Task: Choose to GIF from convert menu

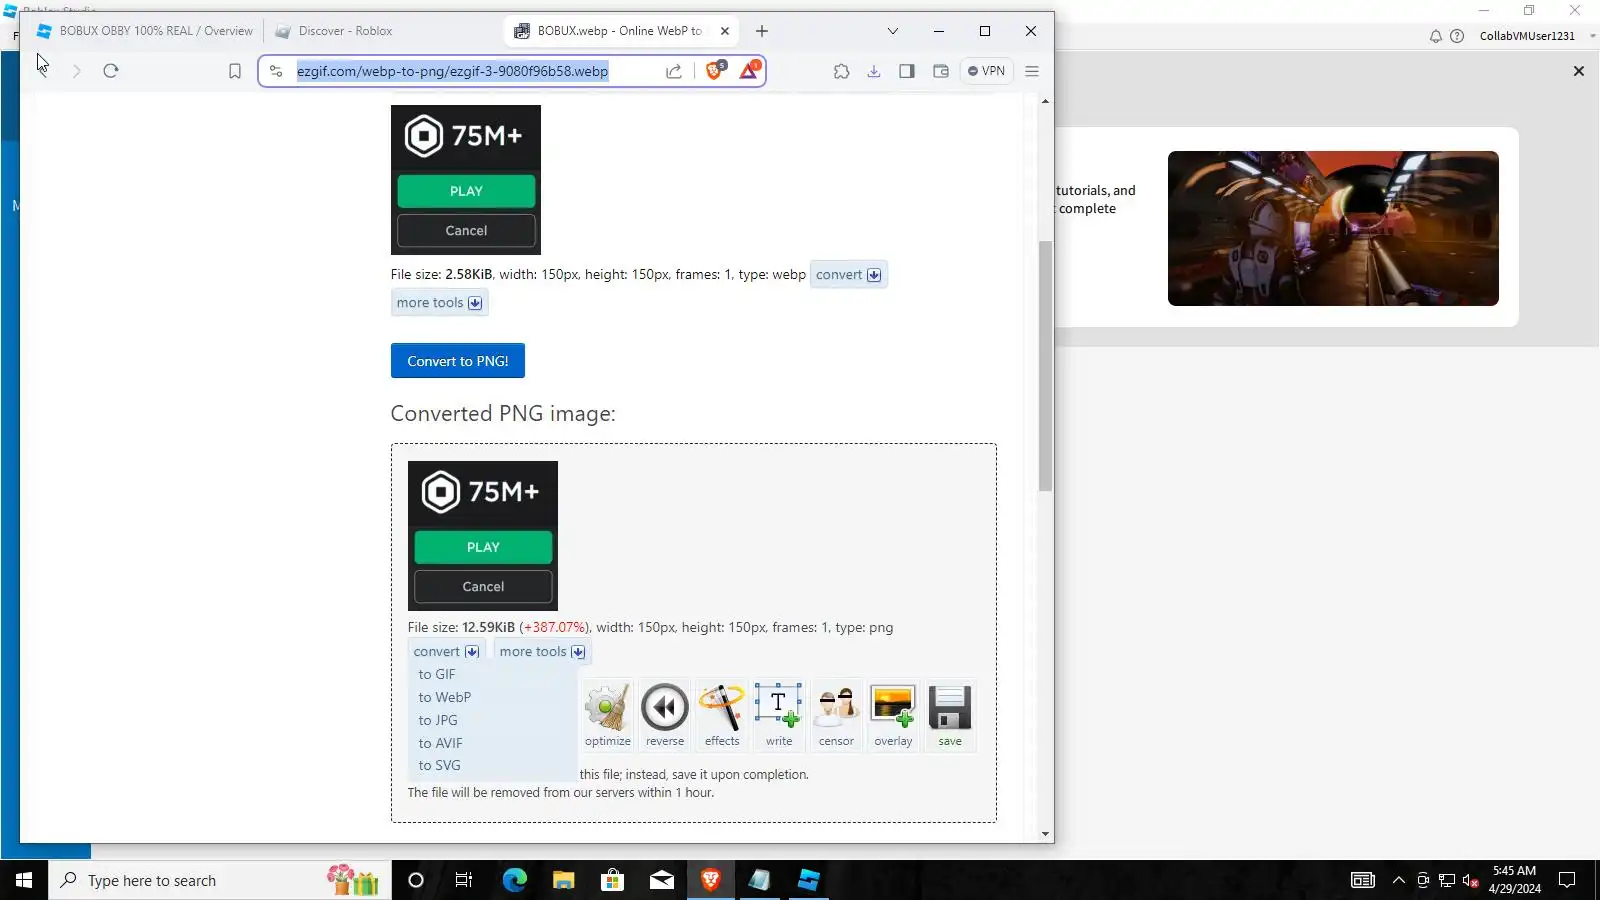Action: (x=437, y=675)
